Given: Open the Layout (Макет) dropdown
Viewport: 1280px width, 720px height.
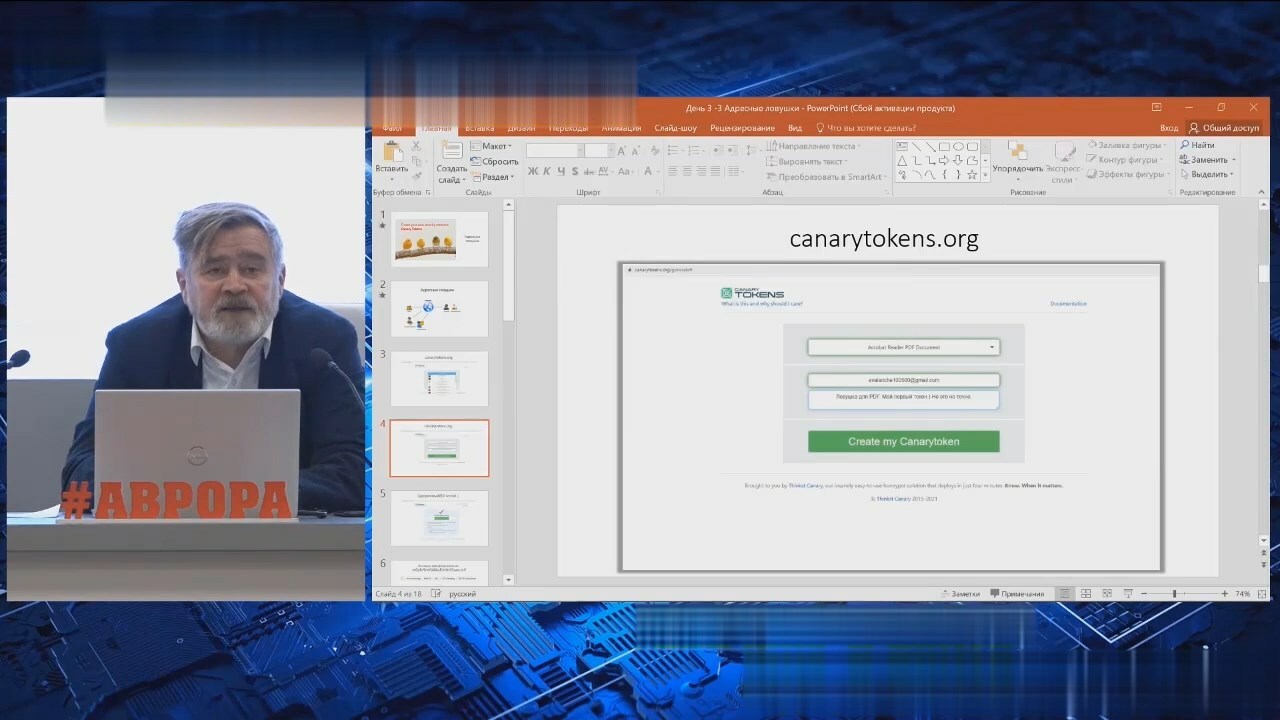Looking at the screenshot, I should point(491,146).
